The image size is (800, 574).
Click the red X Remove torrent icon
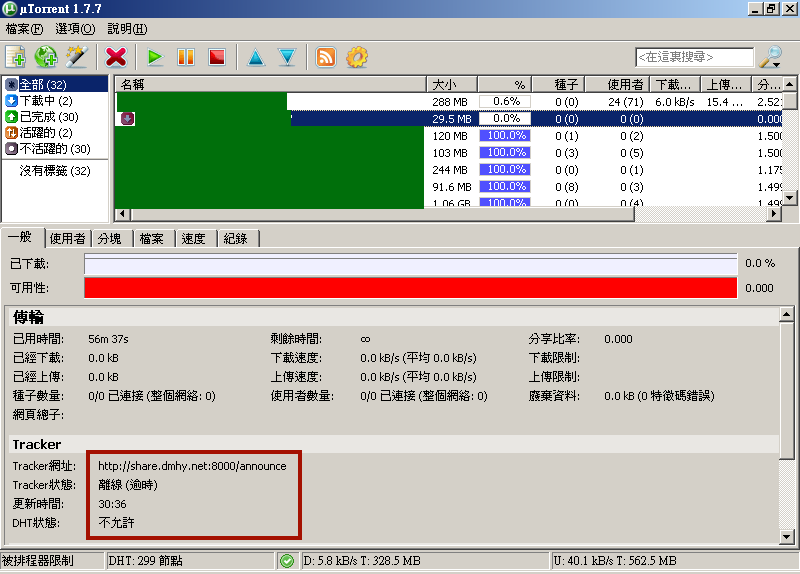click(116, 57)
